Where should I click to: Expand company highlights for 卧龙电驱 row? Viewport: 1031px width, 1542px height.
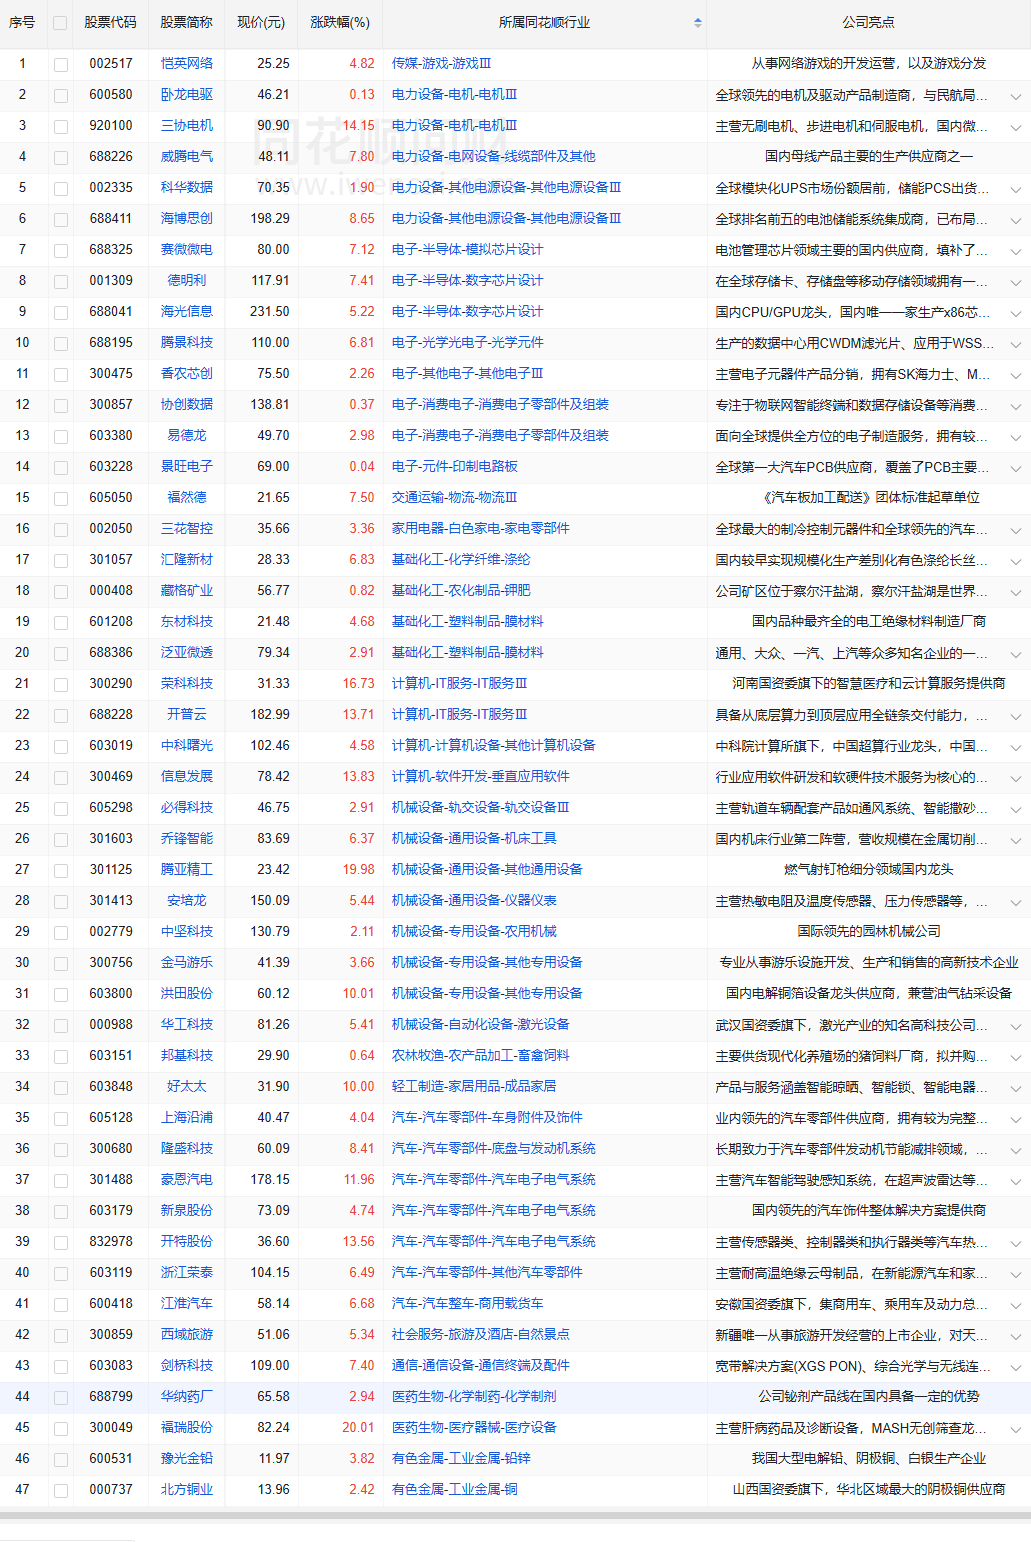pyautogui.click(x=1015, y=96)
